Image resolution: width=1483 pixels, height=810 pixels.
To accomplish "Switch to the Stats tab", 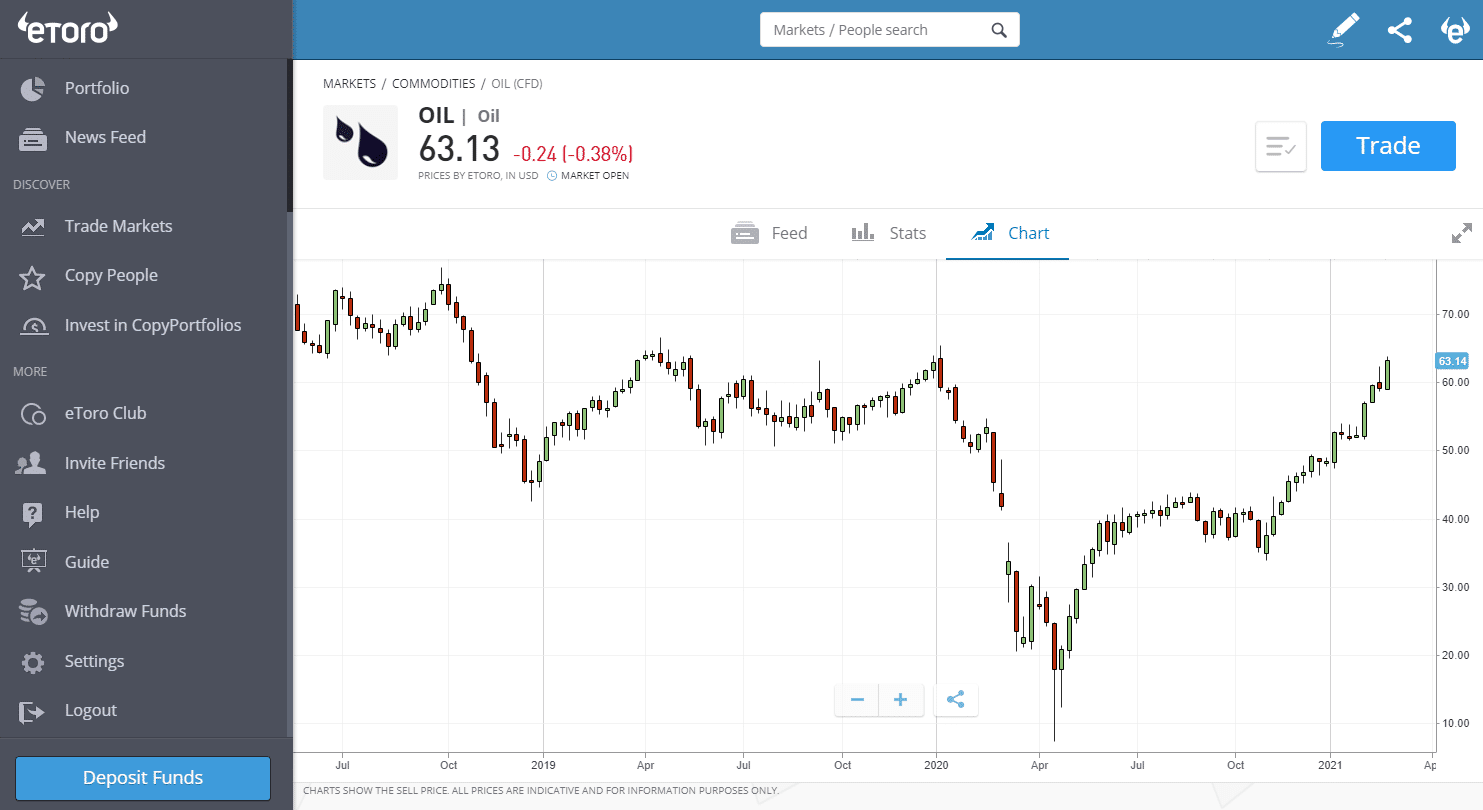I will coord(889,233).
